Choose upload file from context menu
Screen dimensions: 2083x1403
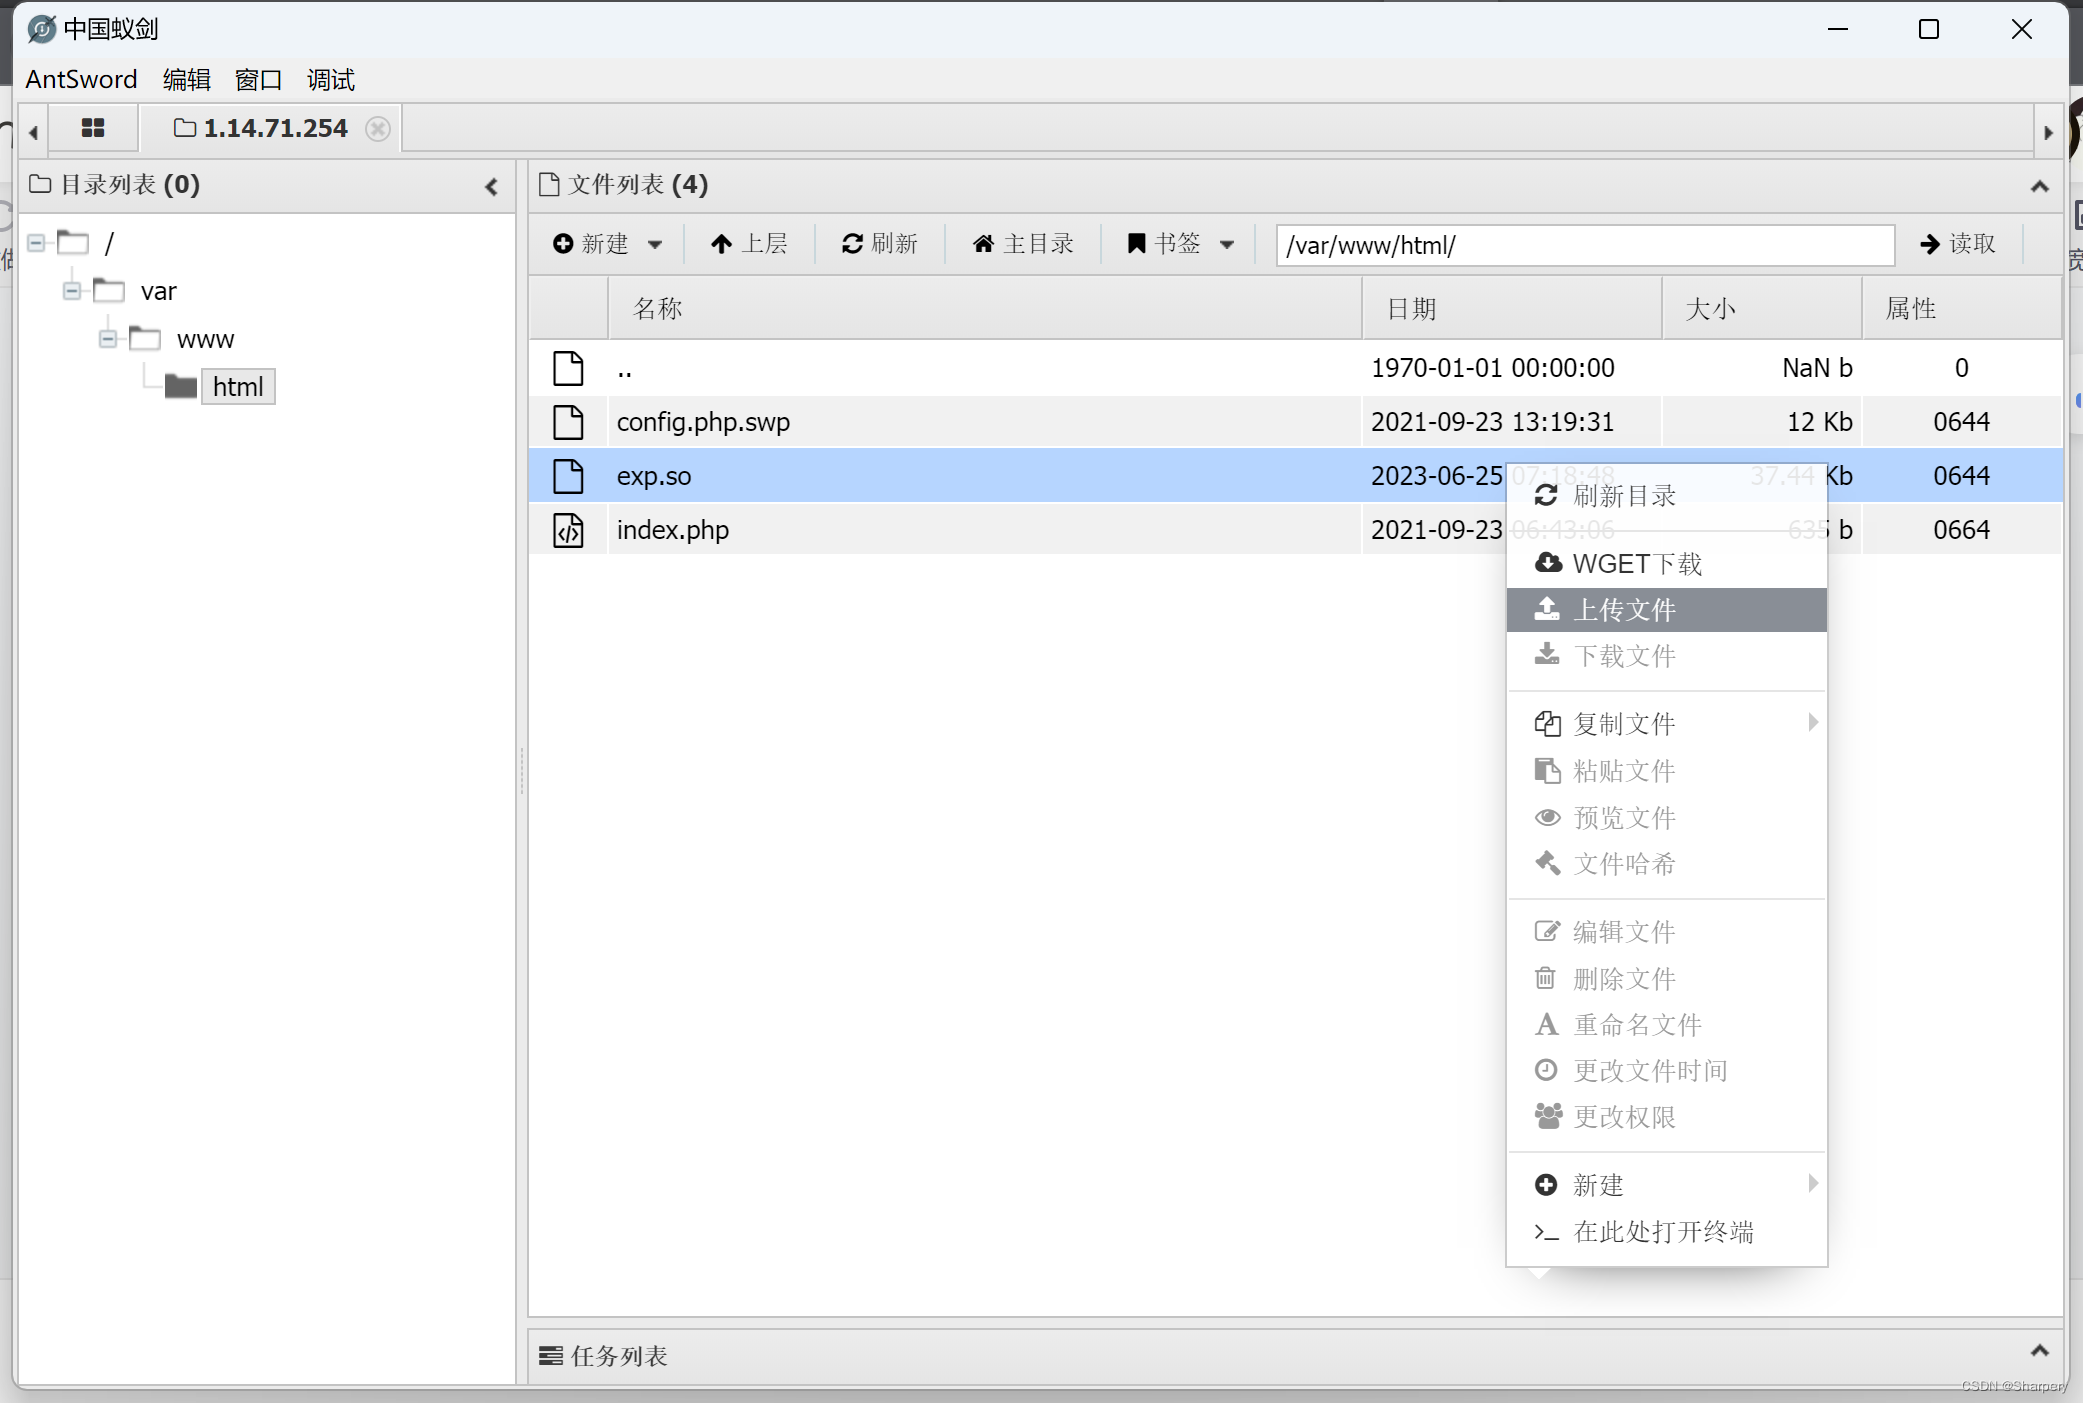click(1624, 610)
